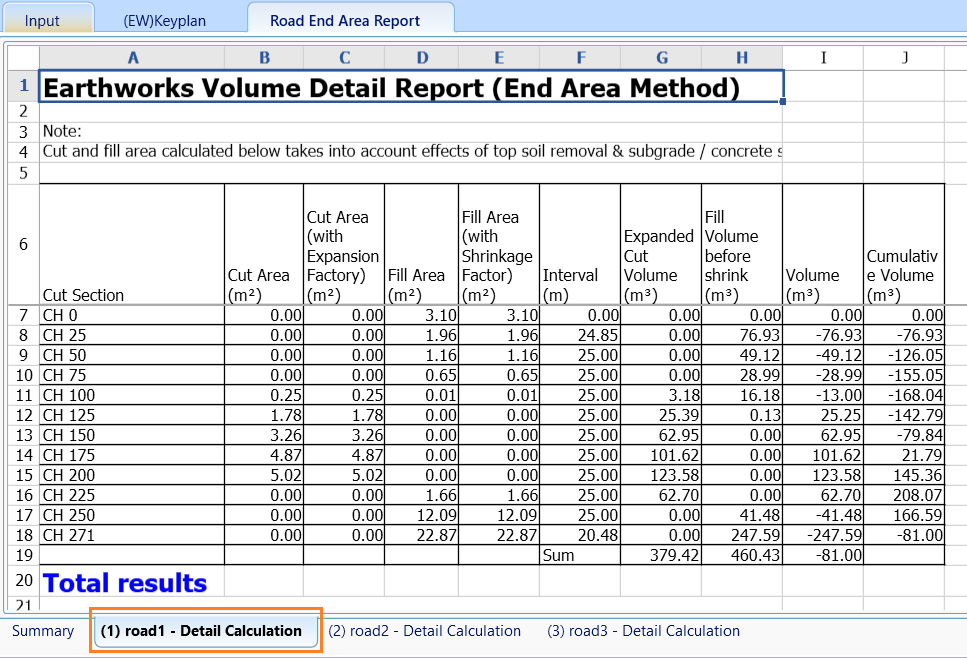
Task: Open the (2) road2 - Detail Calculation sheet
Action: [424, 631]
